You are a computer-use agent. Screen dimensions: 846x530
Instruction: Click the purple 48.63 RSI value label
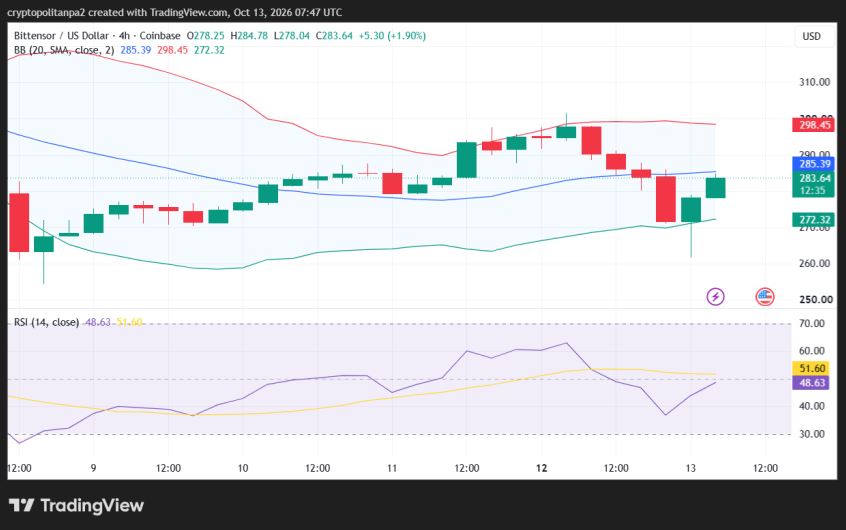tap(812, 383)
